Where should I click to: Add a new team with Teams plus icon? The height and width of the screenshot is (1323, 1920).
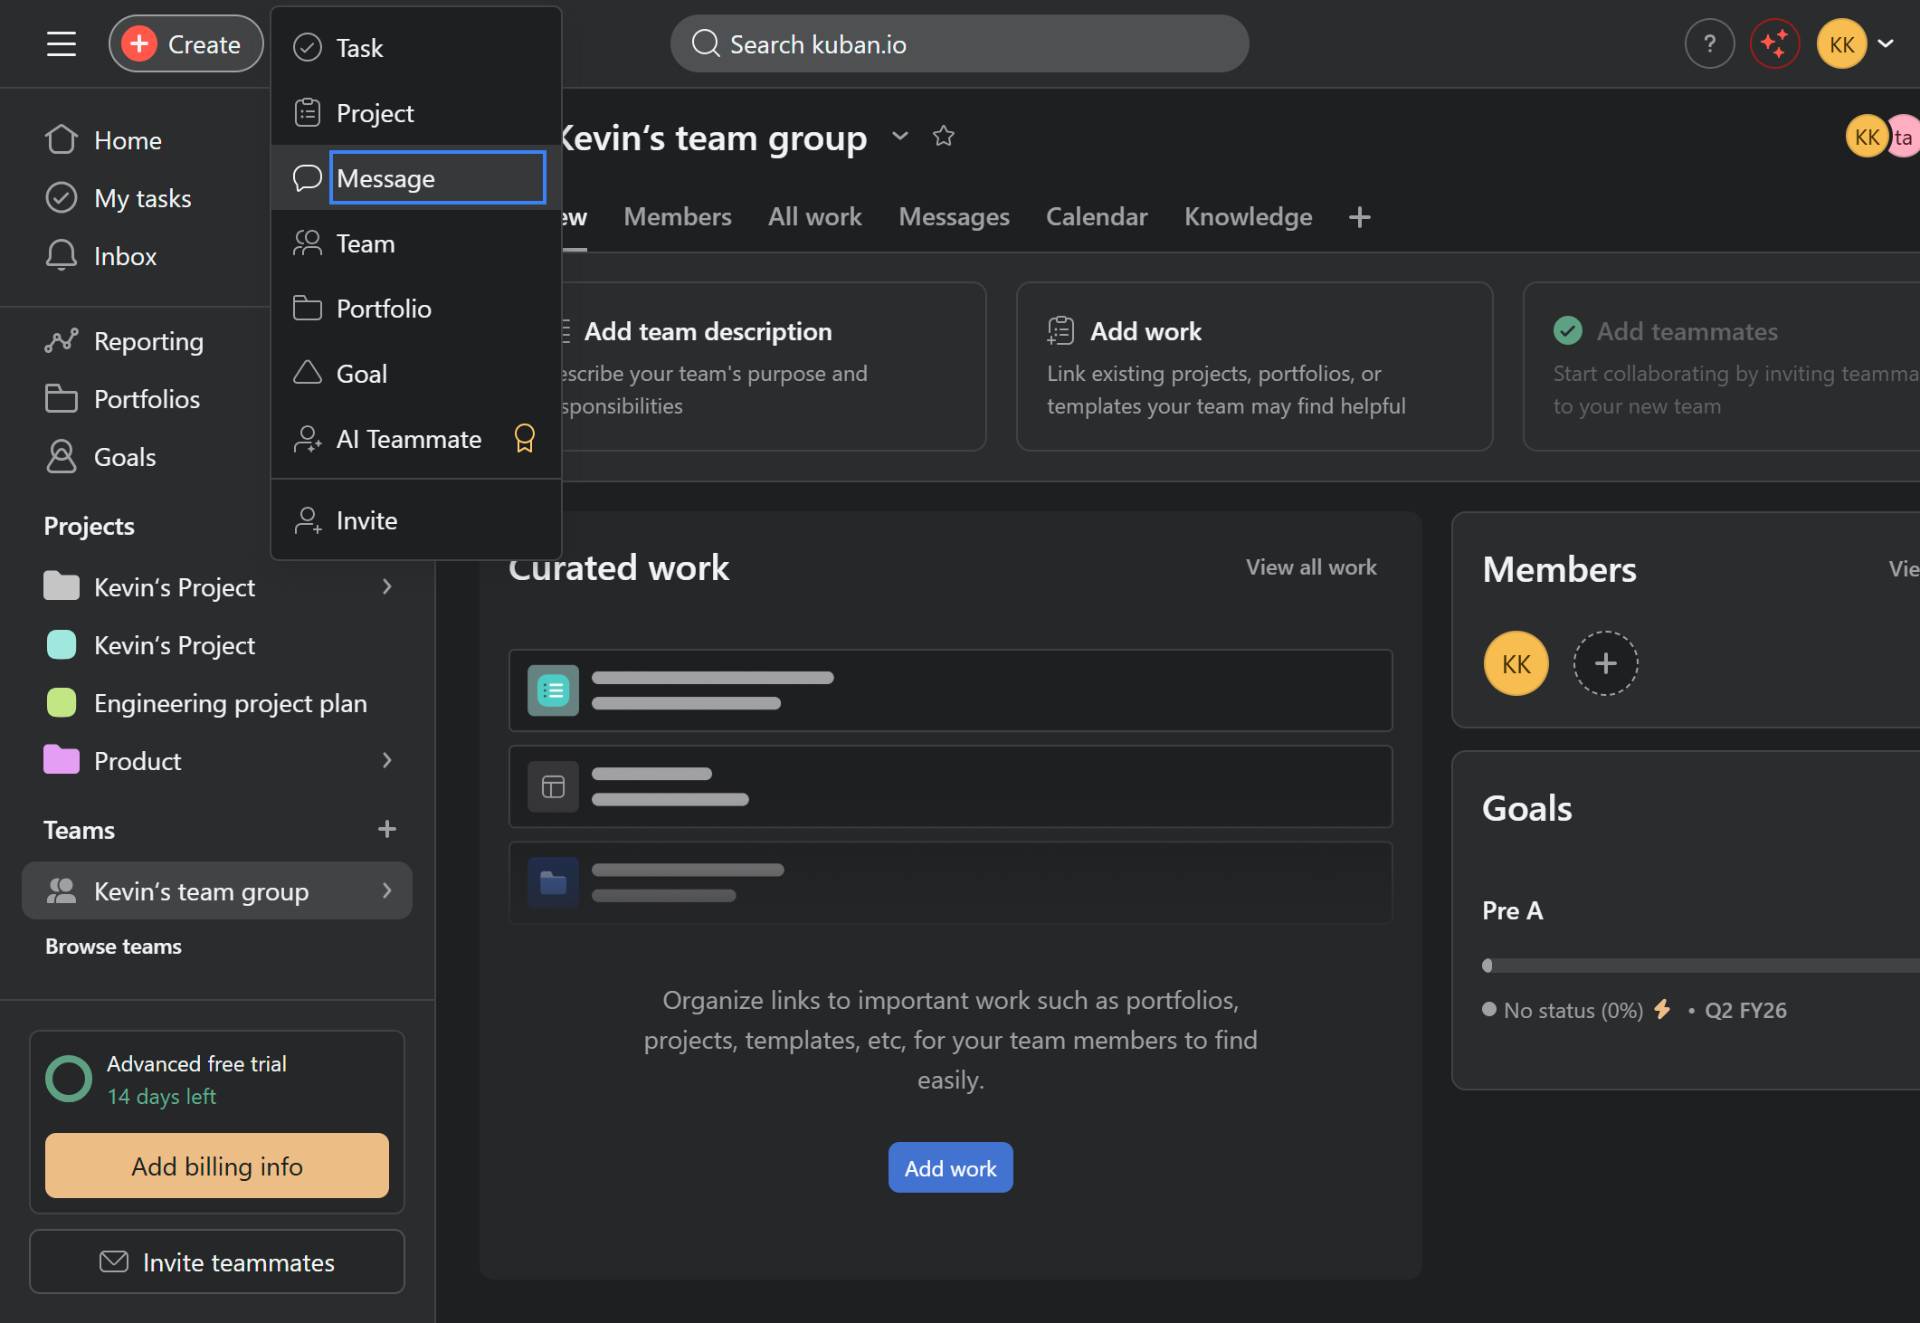[387, 829]
